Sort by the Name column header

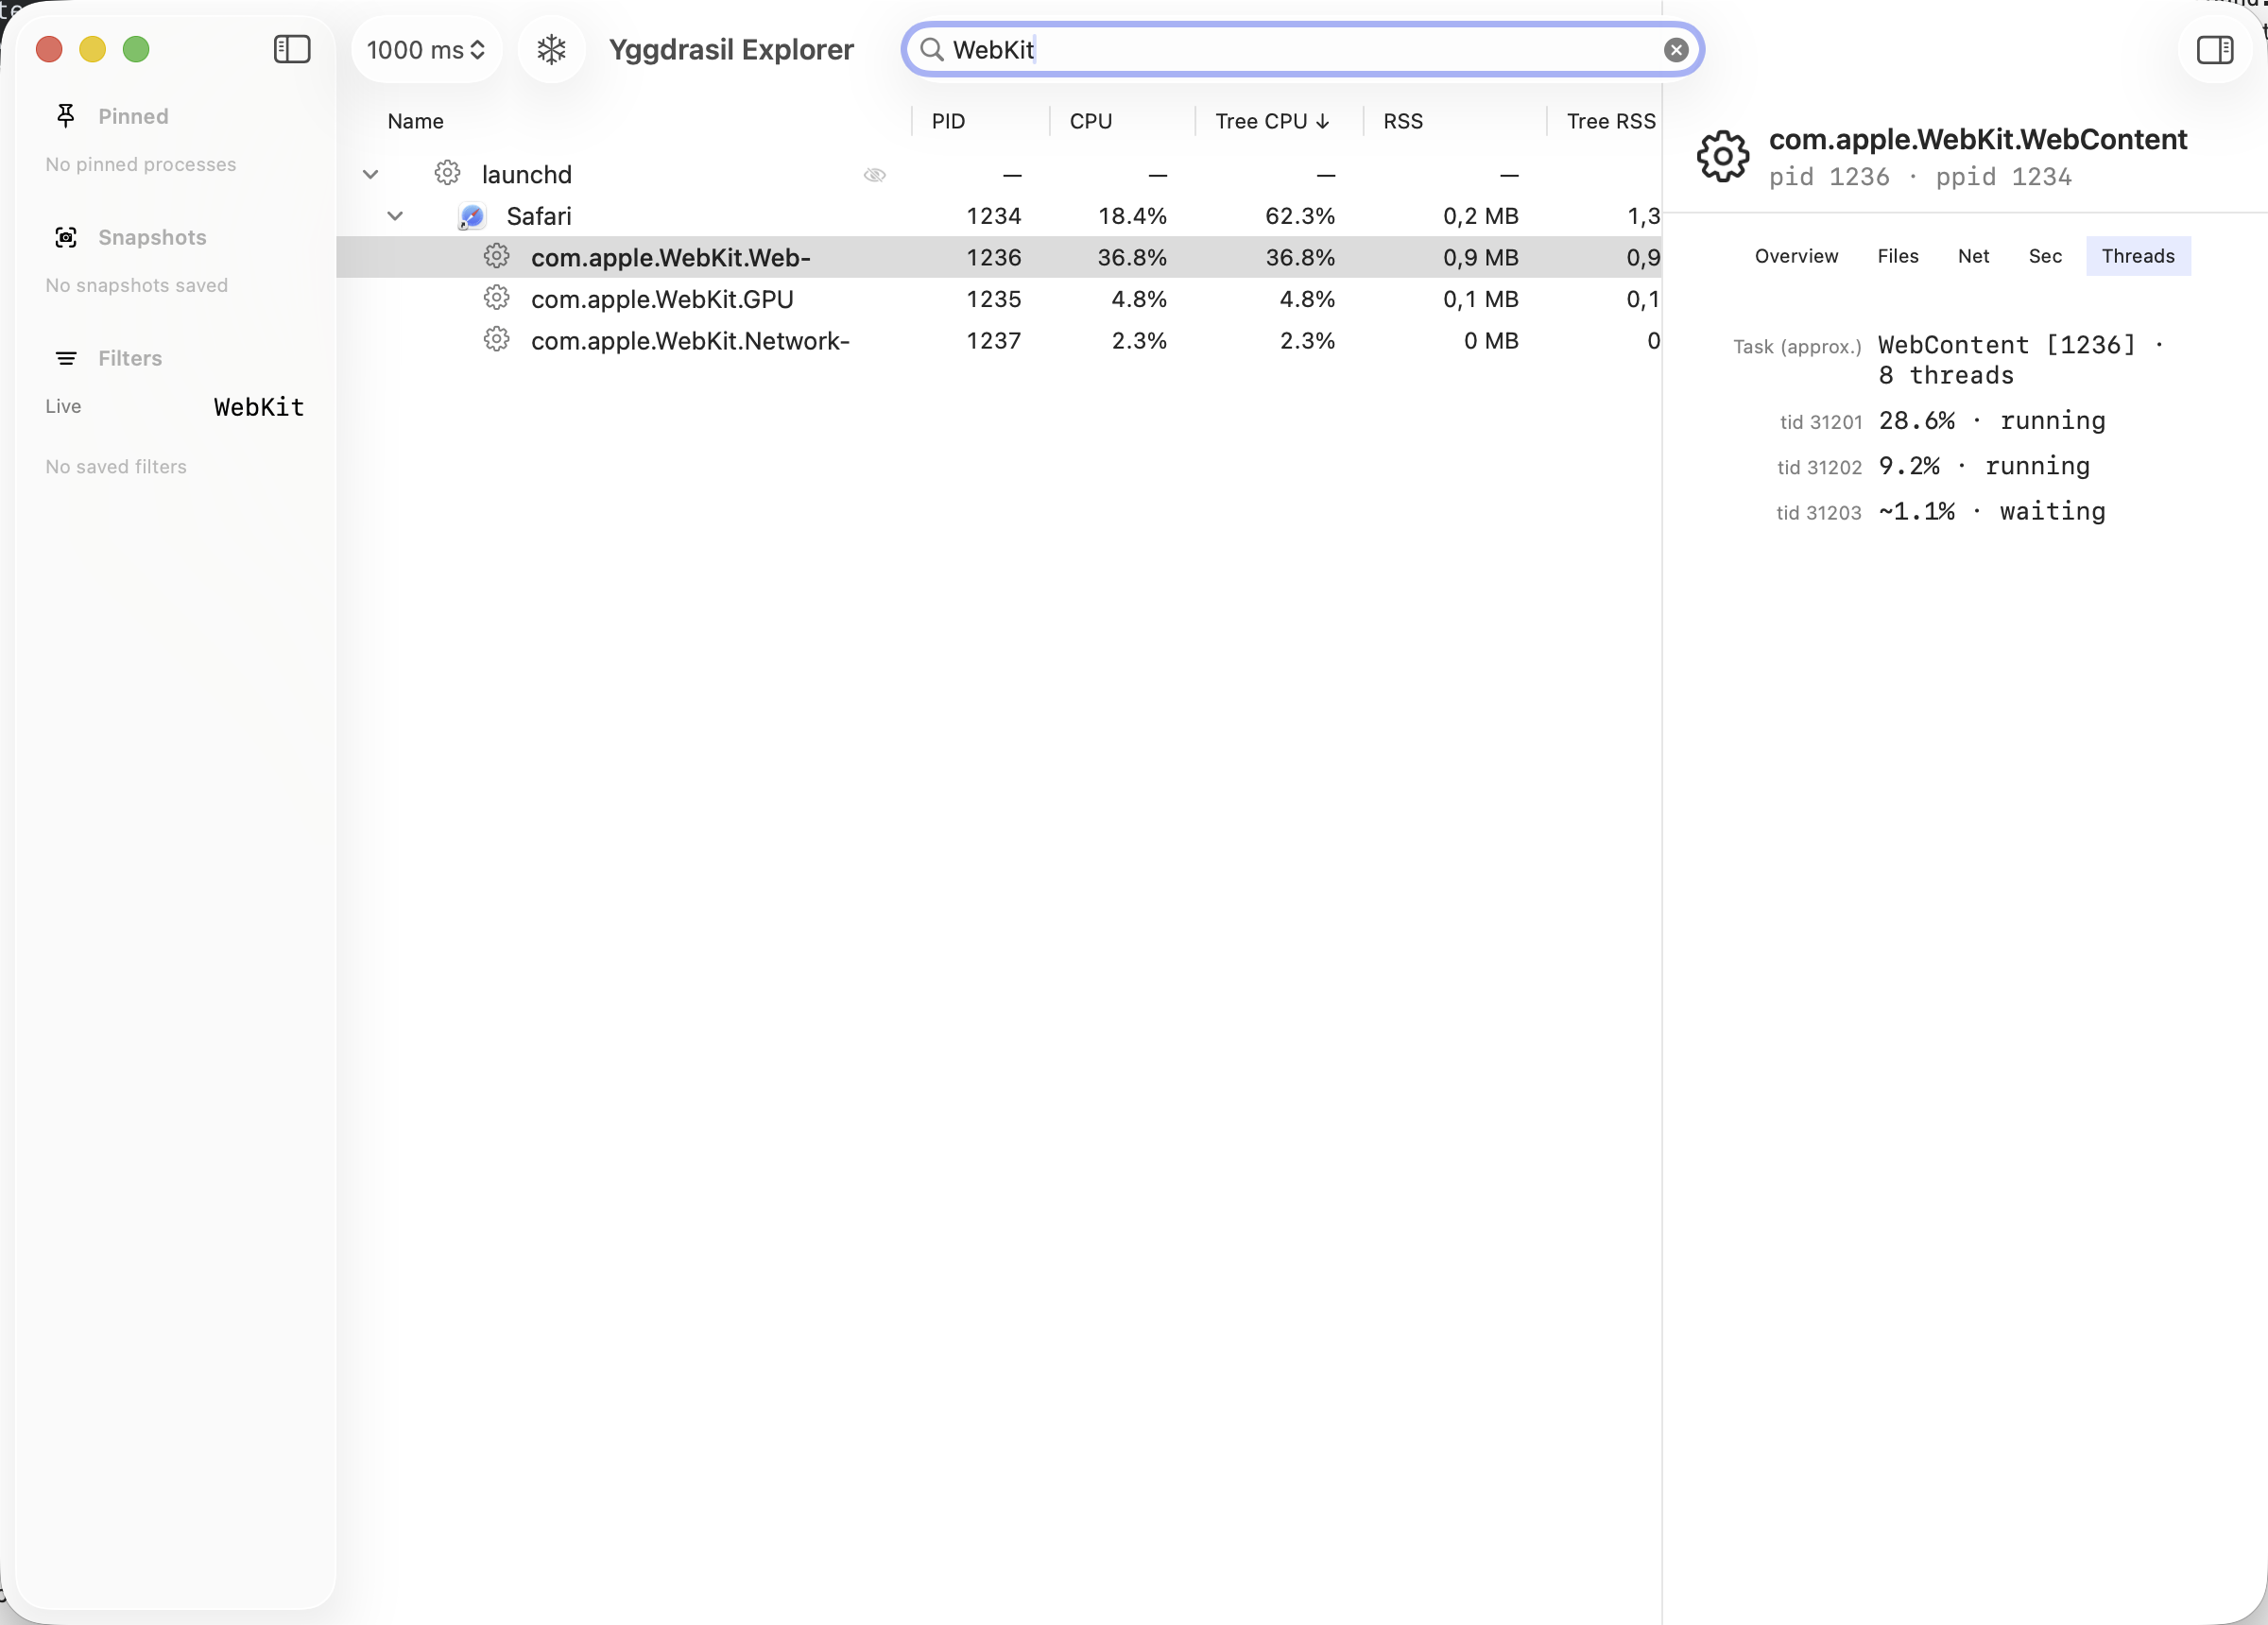click(x=415, y=121)
